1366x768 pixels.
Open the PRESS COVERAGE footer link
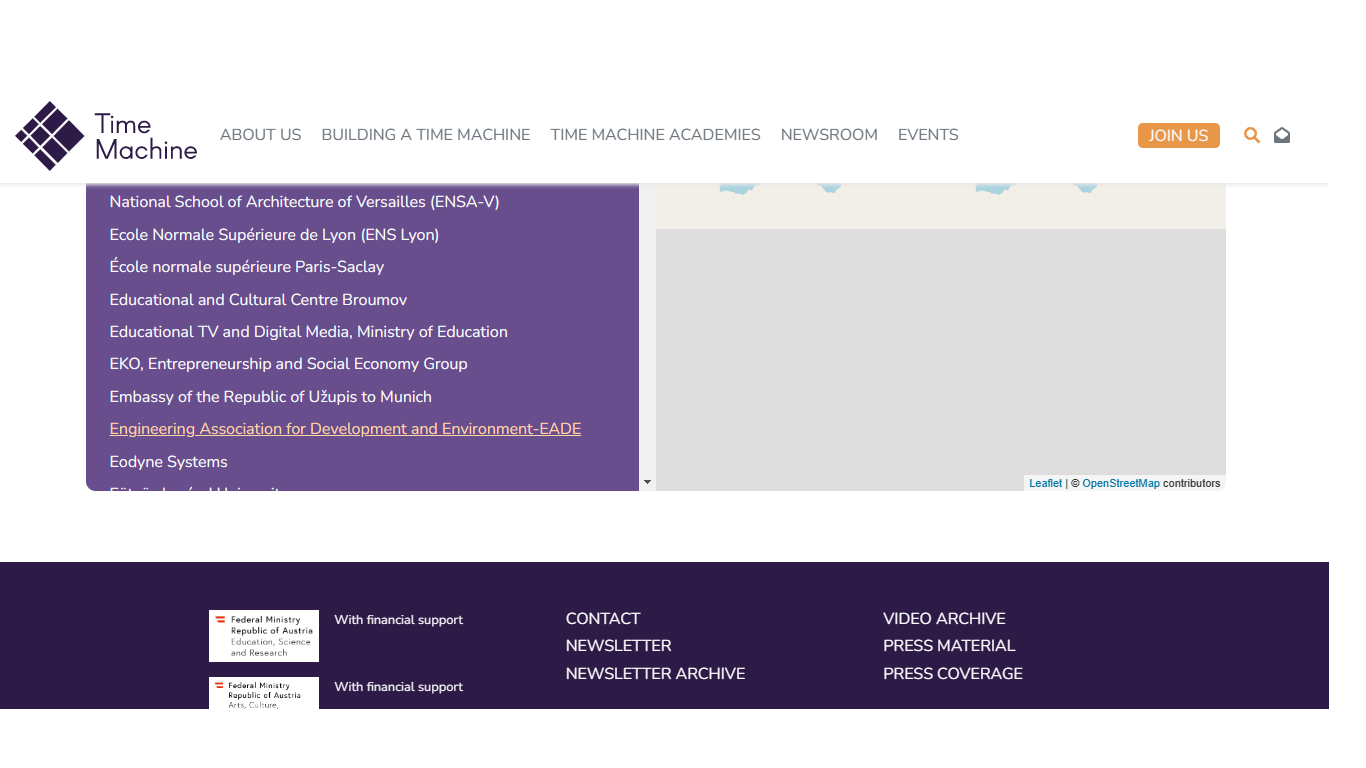click(x=952, y=674)
